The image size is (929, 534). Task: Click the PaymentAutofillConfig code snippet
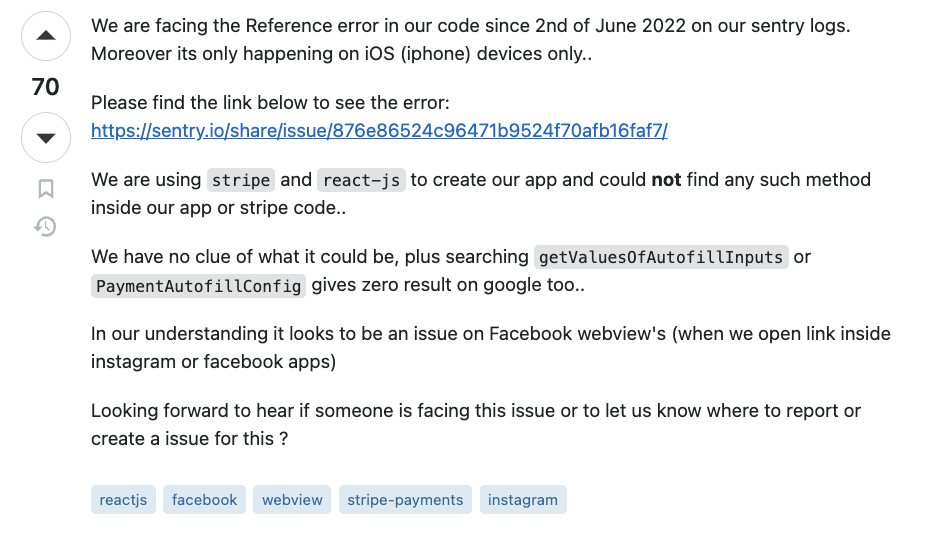198,286
